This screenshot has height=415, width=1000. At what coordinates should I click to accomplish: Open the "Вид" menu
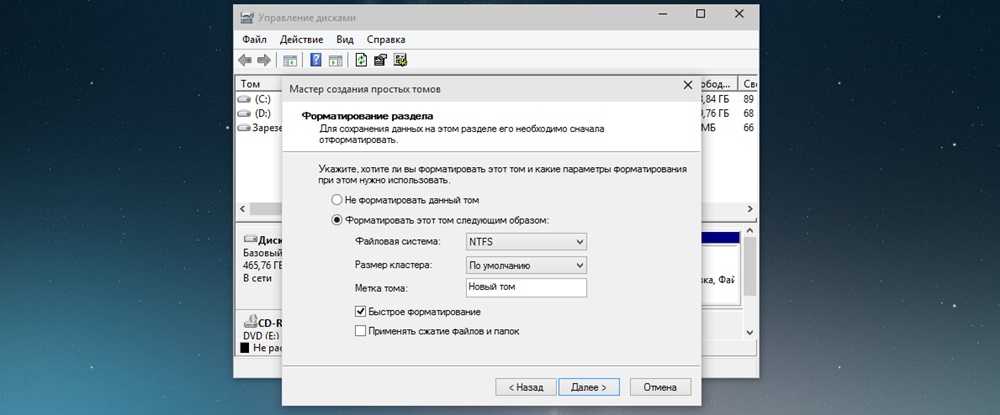pyautogui.click(x=345, y=39)
